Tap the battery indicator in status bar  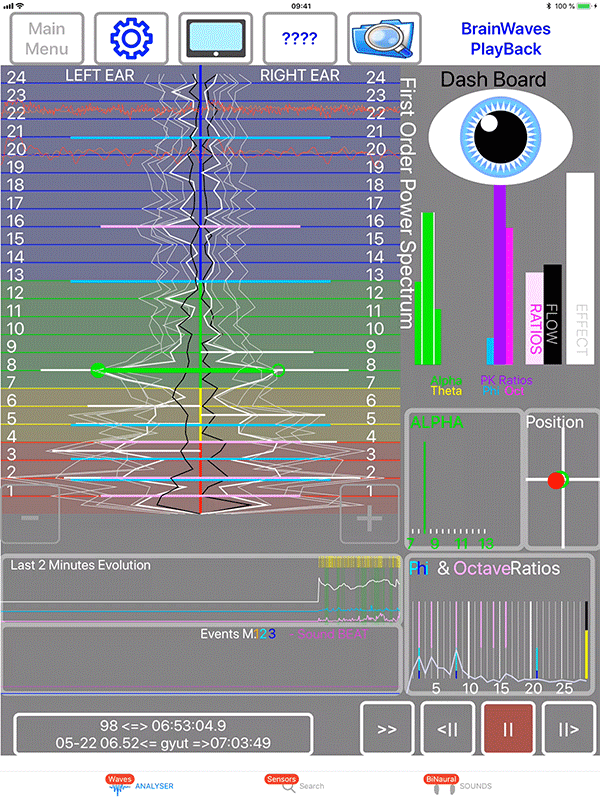585,6
